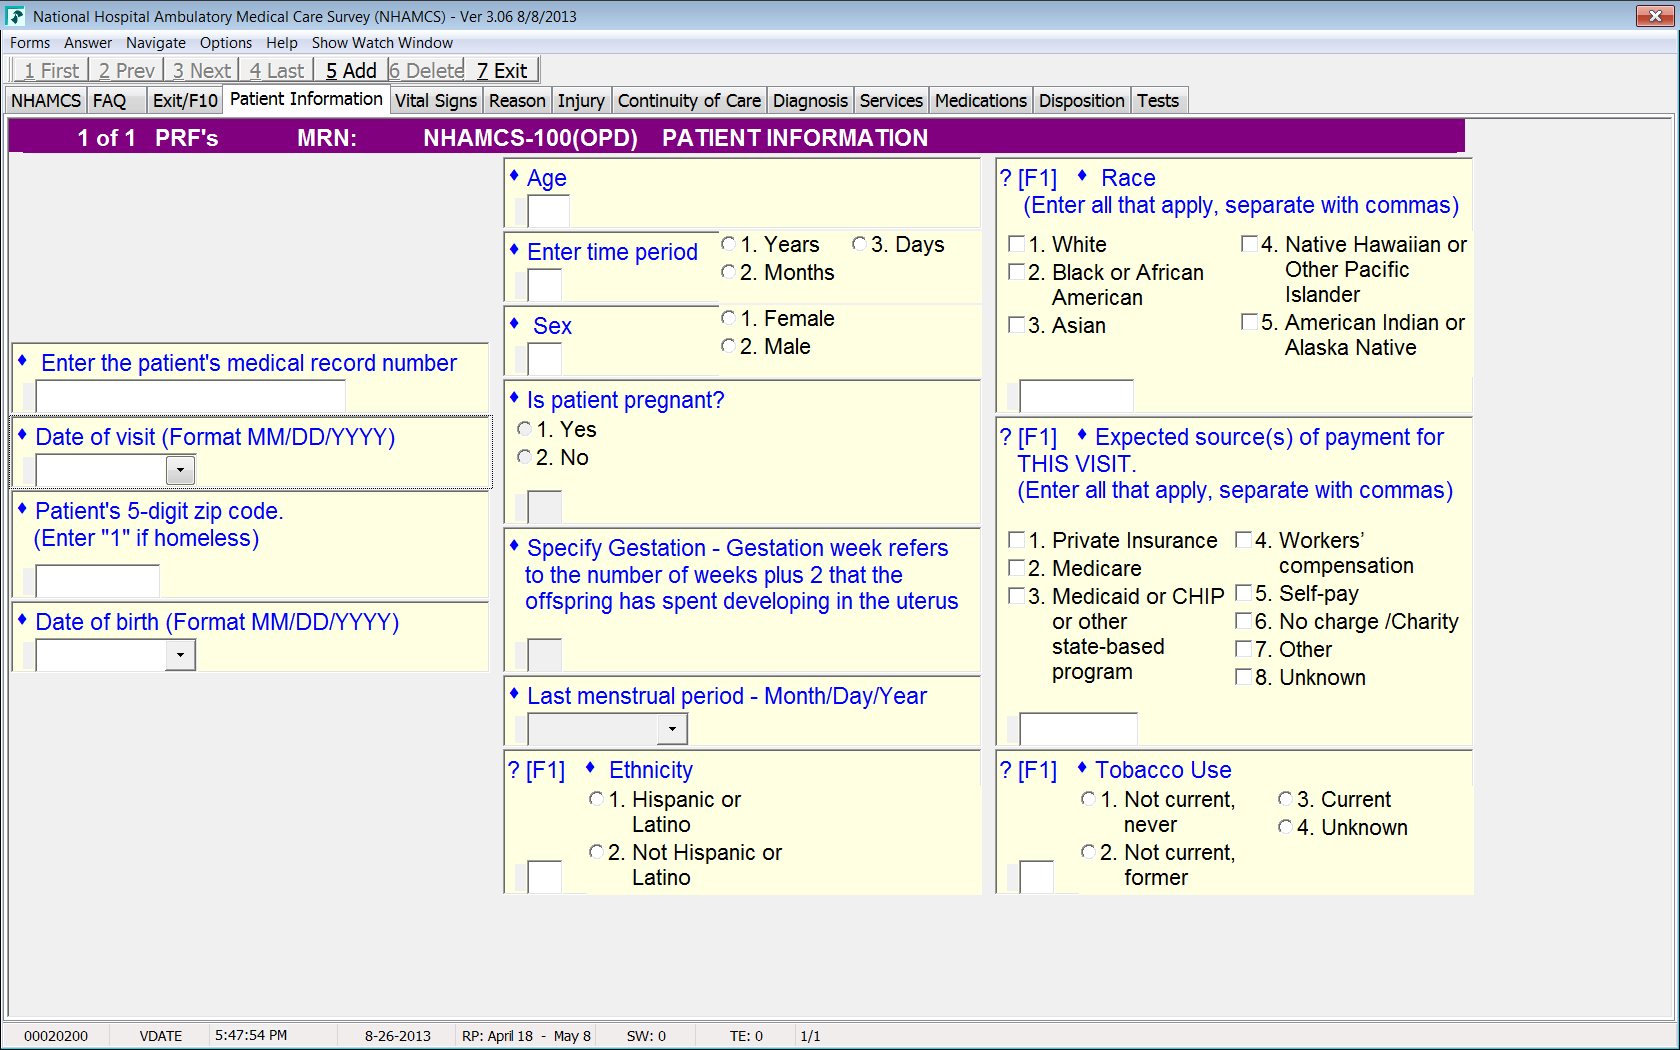This screenshot has height=1050, width=1680.
Task: Click the medical record number input field
Action: point(190,396)
